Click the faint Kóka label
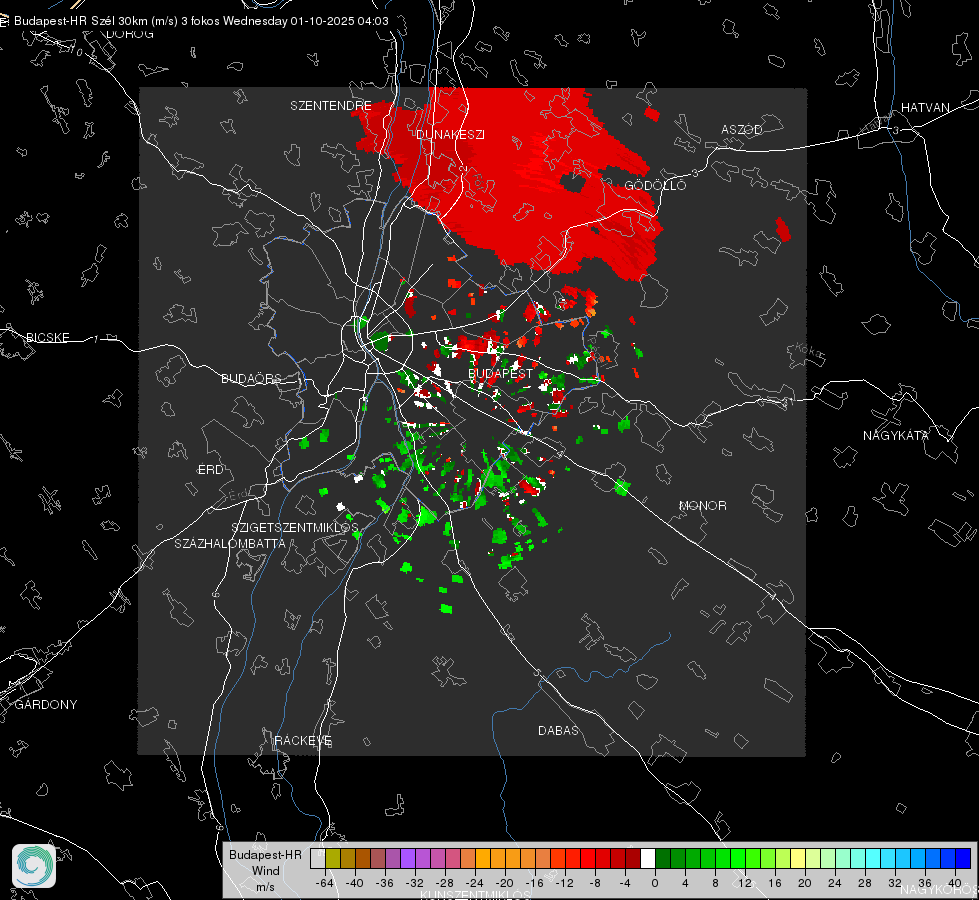The width and height of the screenshot is (979, 900). click(807, 350)
